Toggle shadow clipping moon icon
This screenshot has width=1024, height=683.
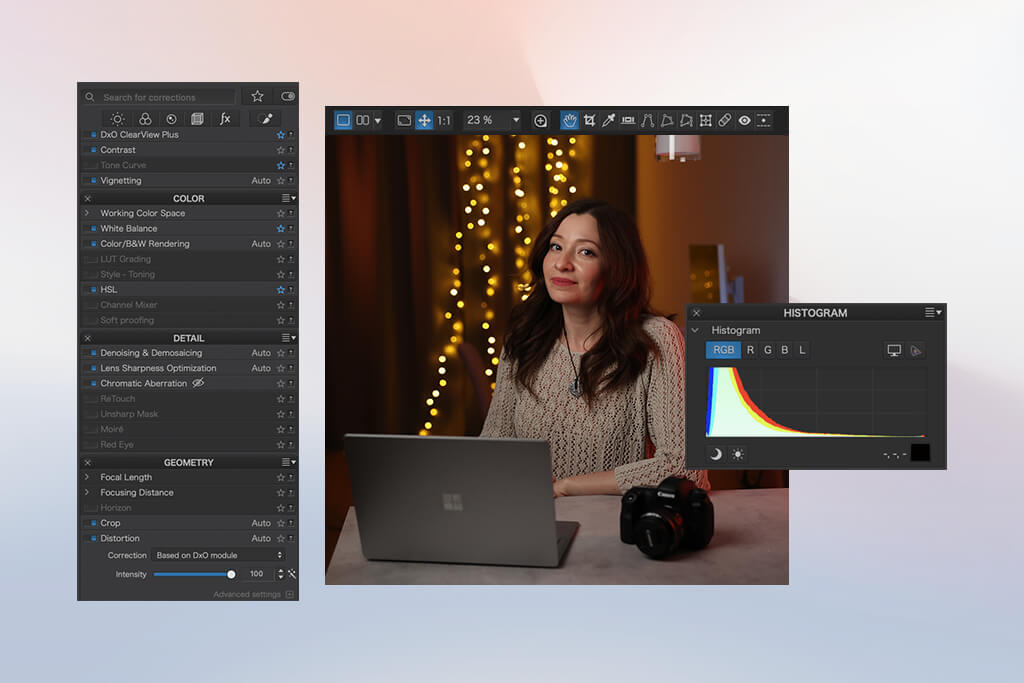(x=716, y=454)
